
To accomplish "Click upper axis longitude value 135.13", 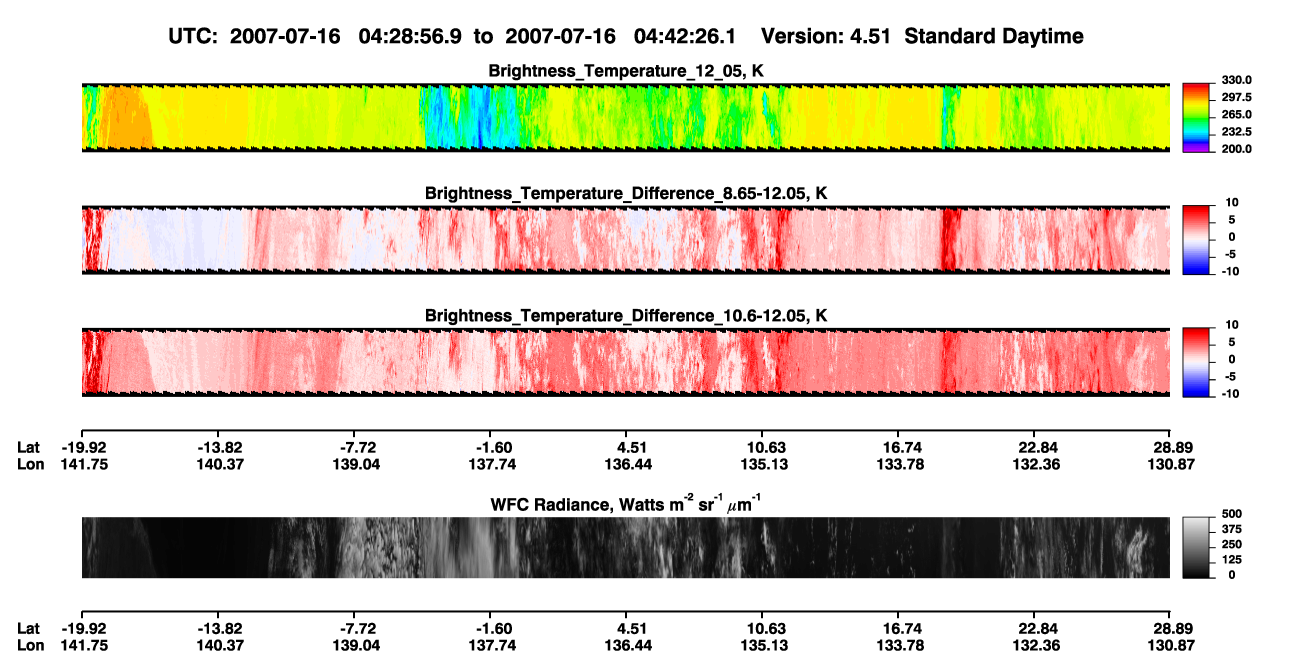I will pos(763,465).
